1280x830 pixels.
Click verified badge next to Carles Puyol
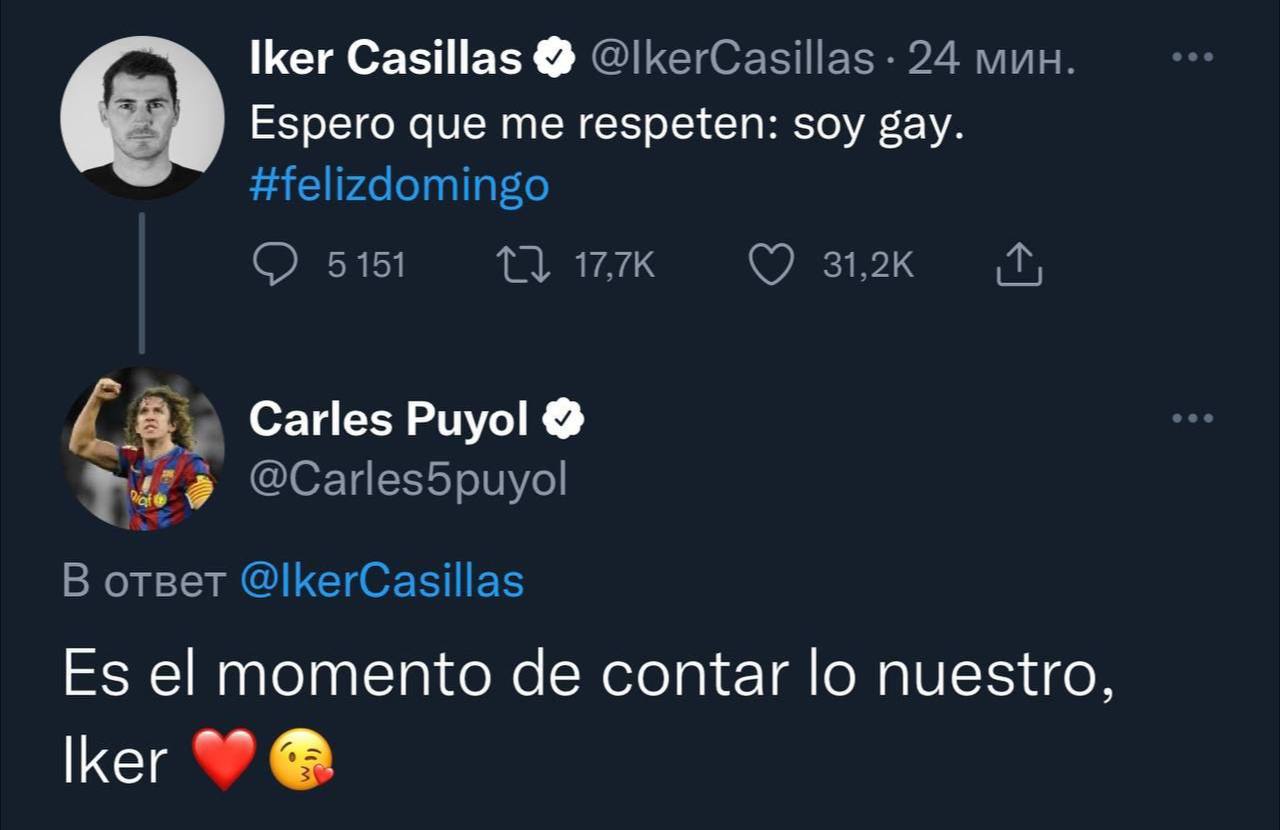click(x=564, y=420)
